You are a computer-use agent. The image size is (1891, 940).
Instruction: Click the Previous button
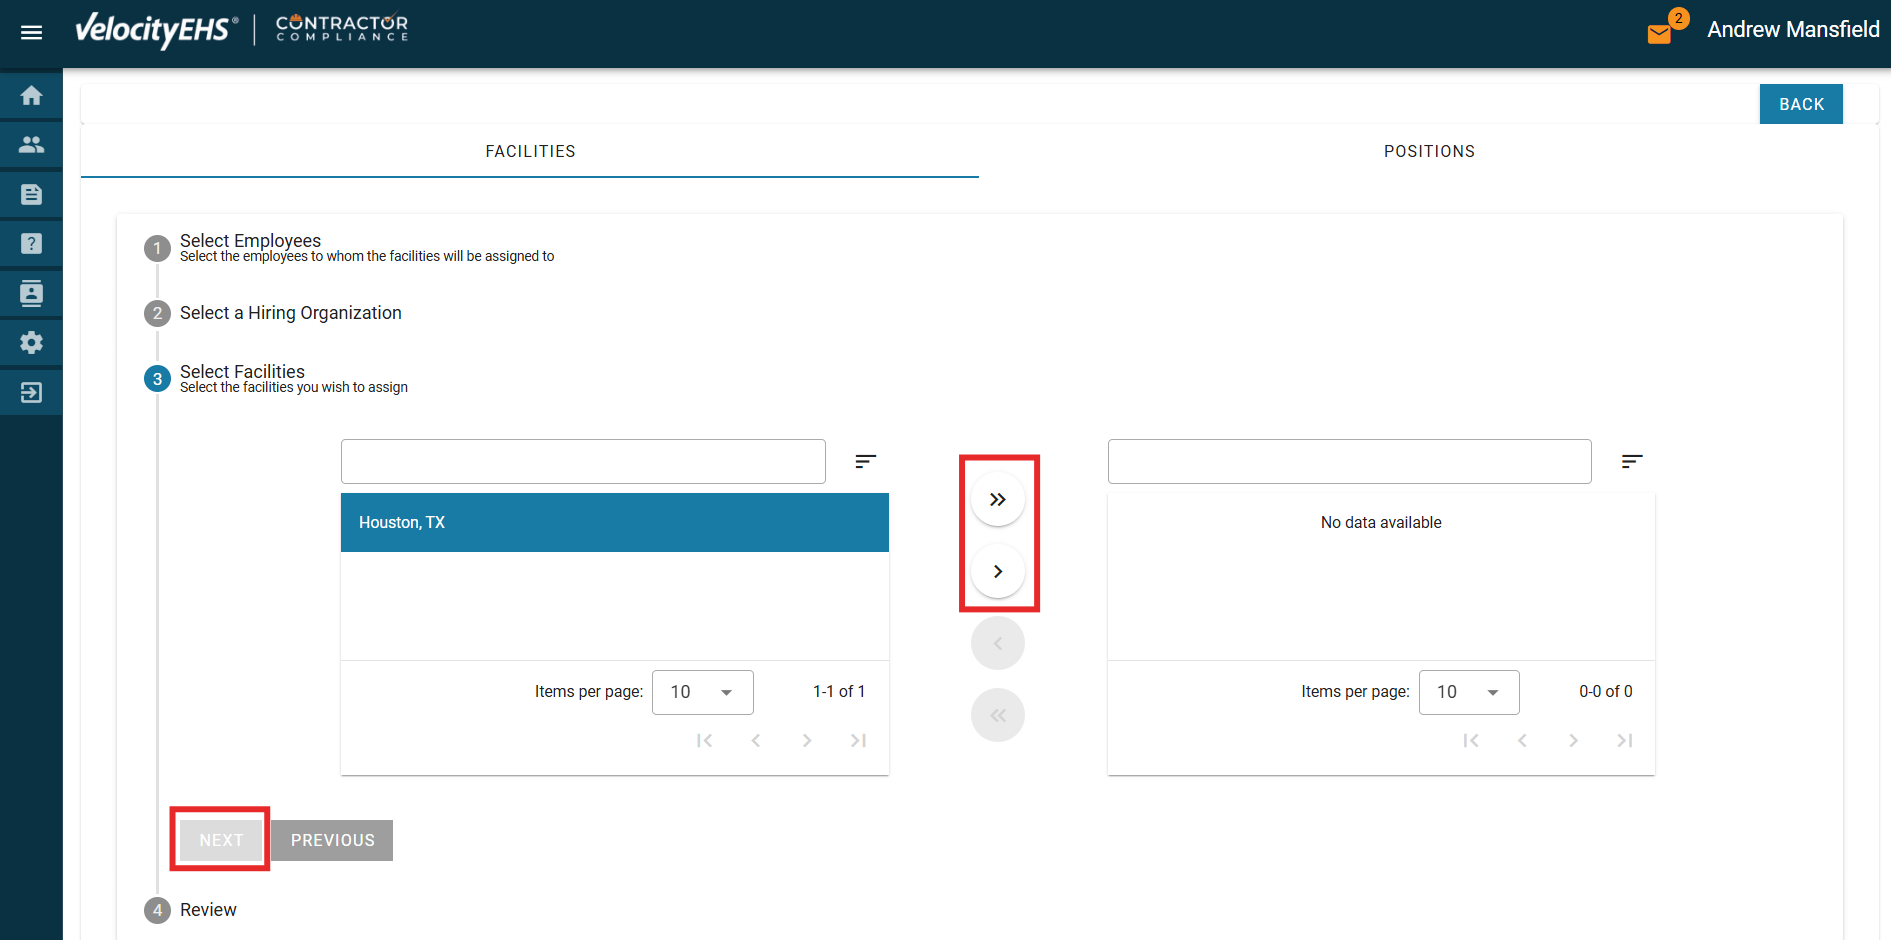tap(332, 840)
